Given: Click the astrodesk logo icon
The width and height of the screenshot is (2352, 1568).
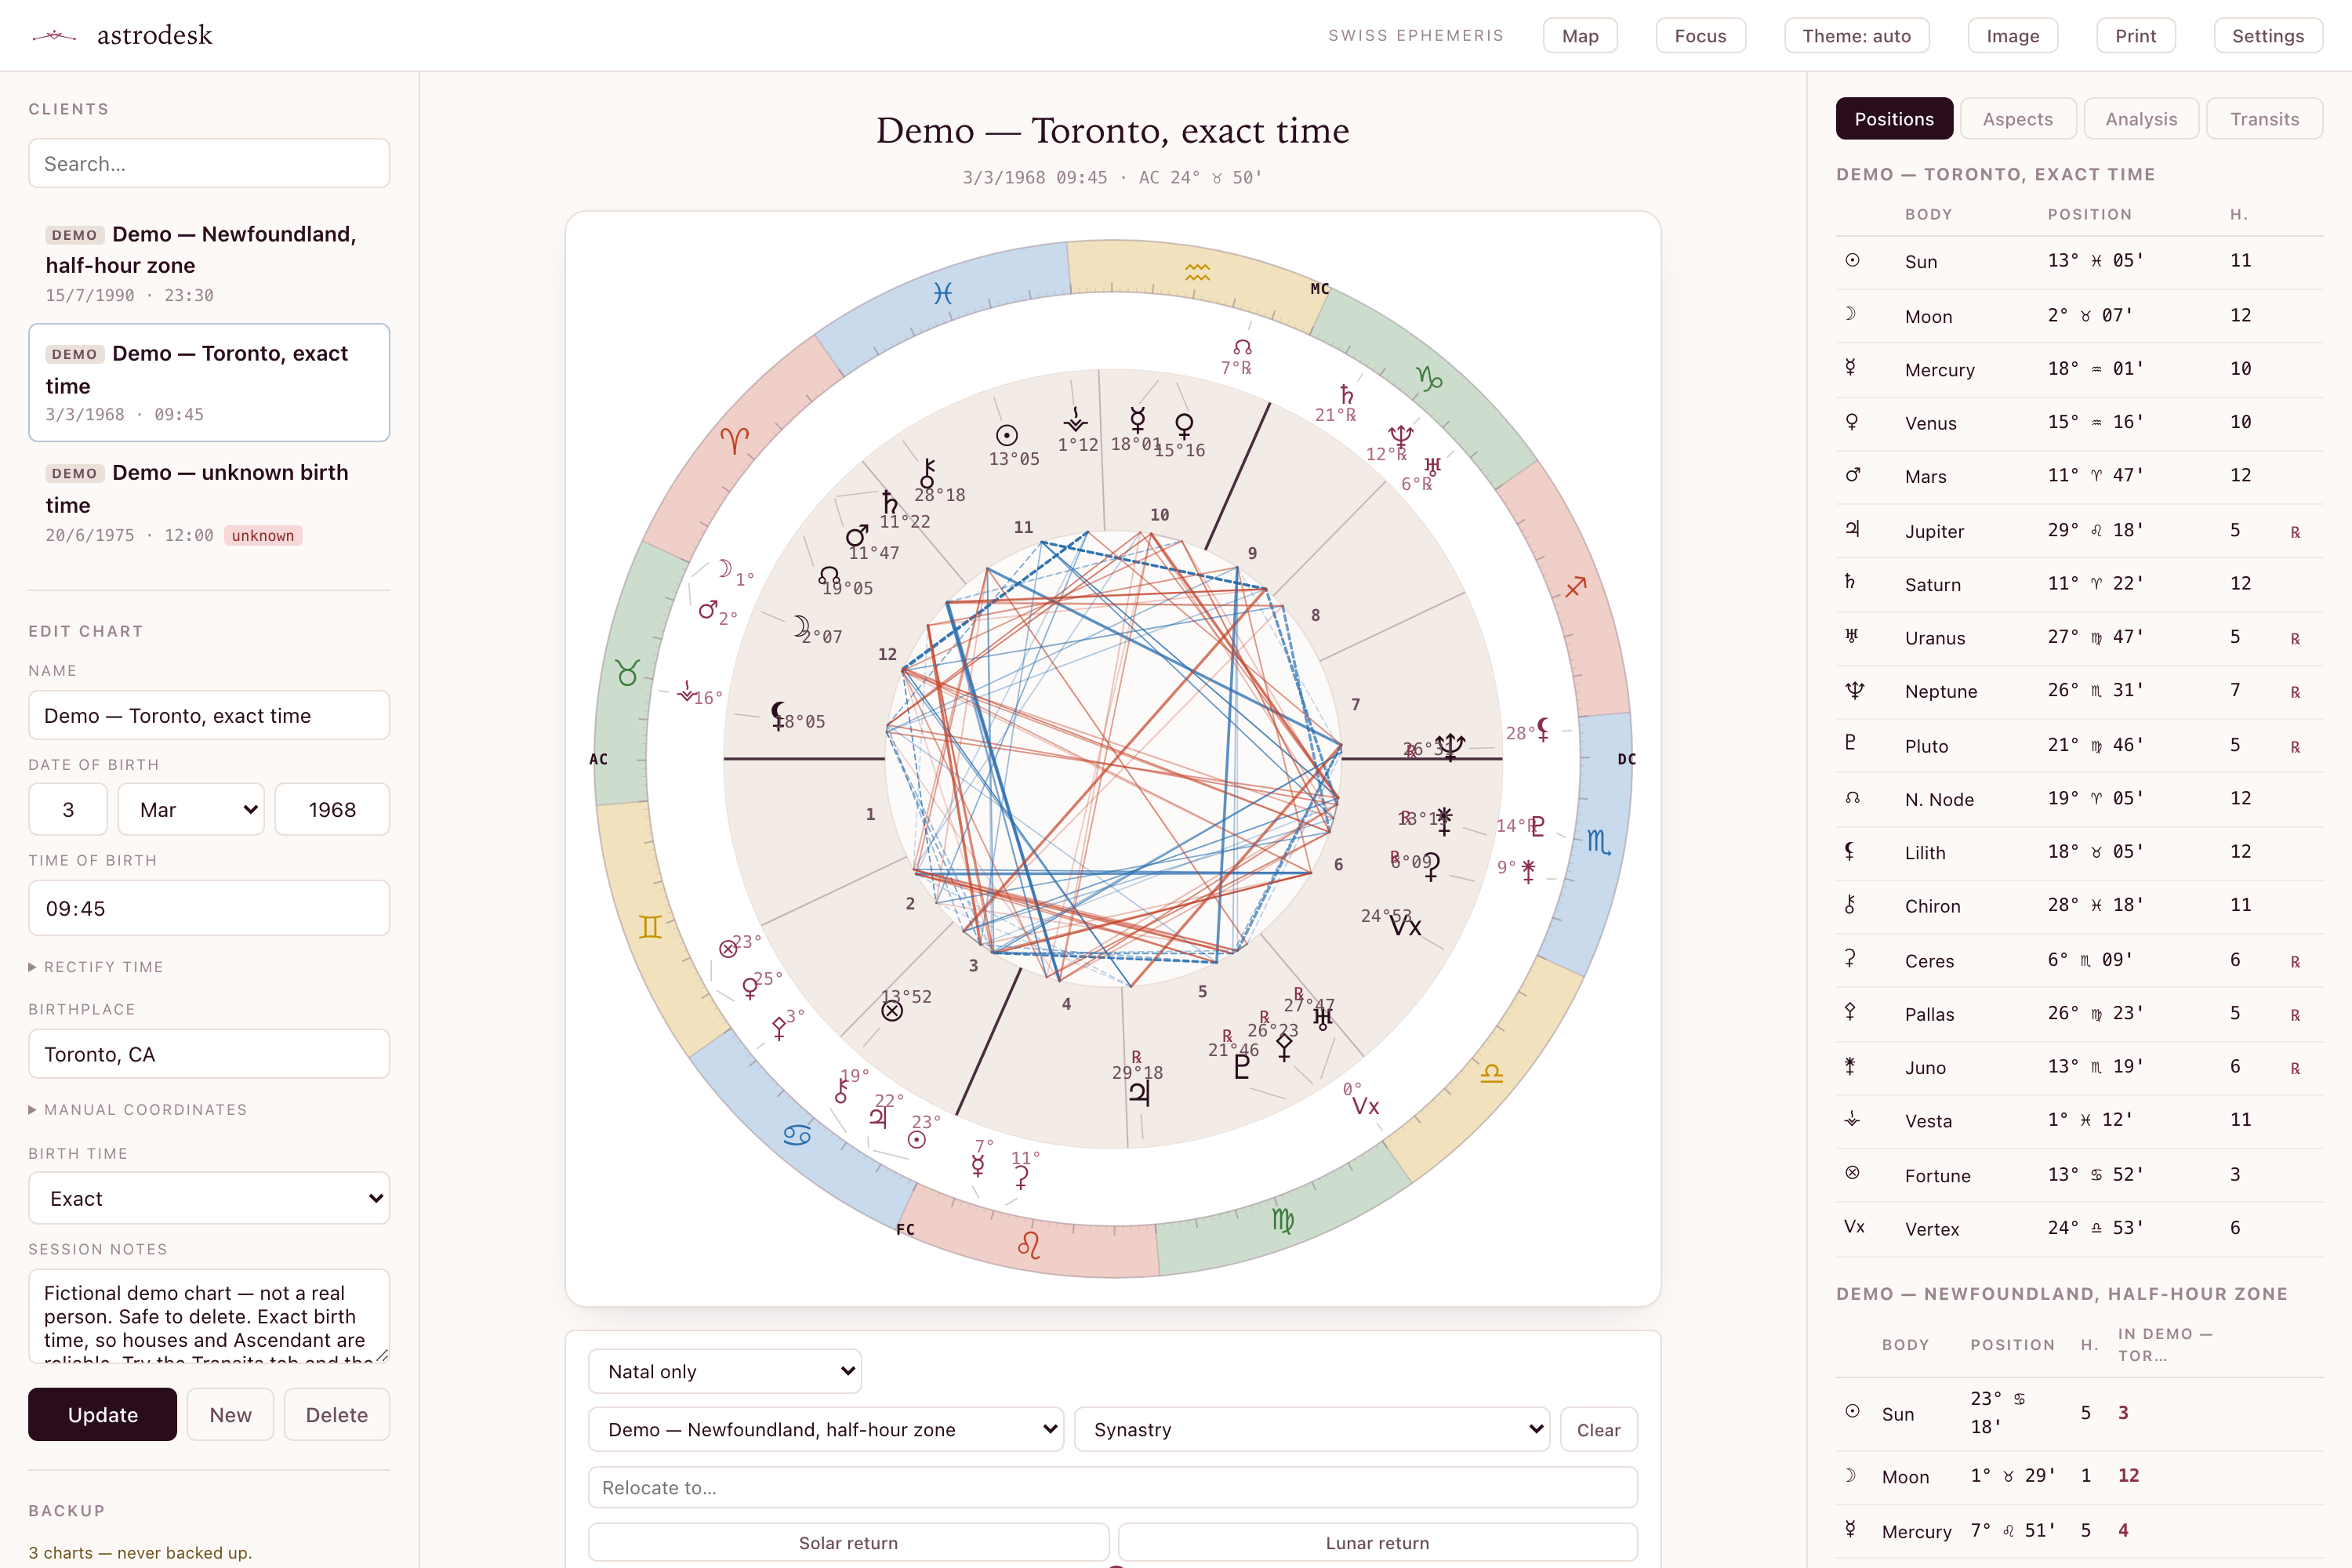Looking at the screenshot, I should click(x=54, y=36).
